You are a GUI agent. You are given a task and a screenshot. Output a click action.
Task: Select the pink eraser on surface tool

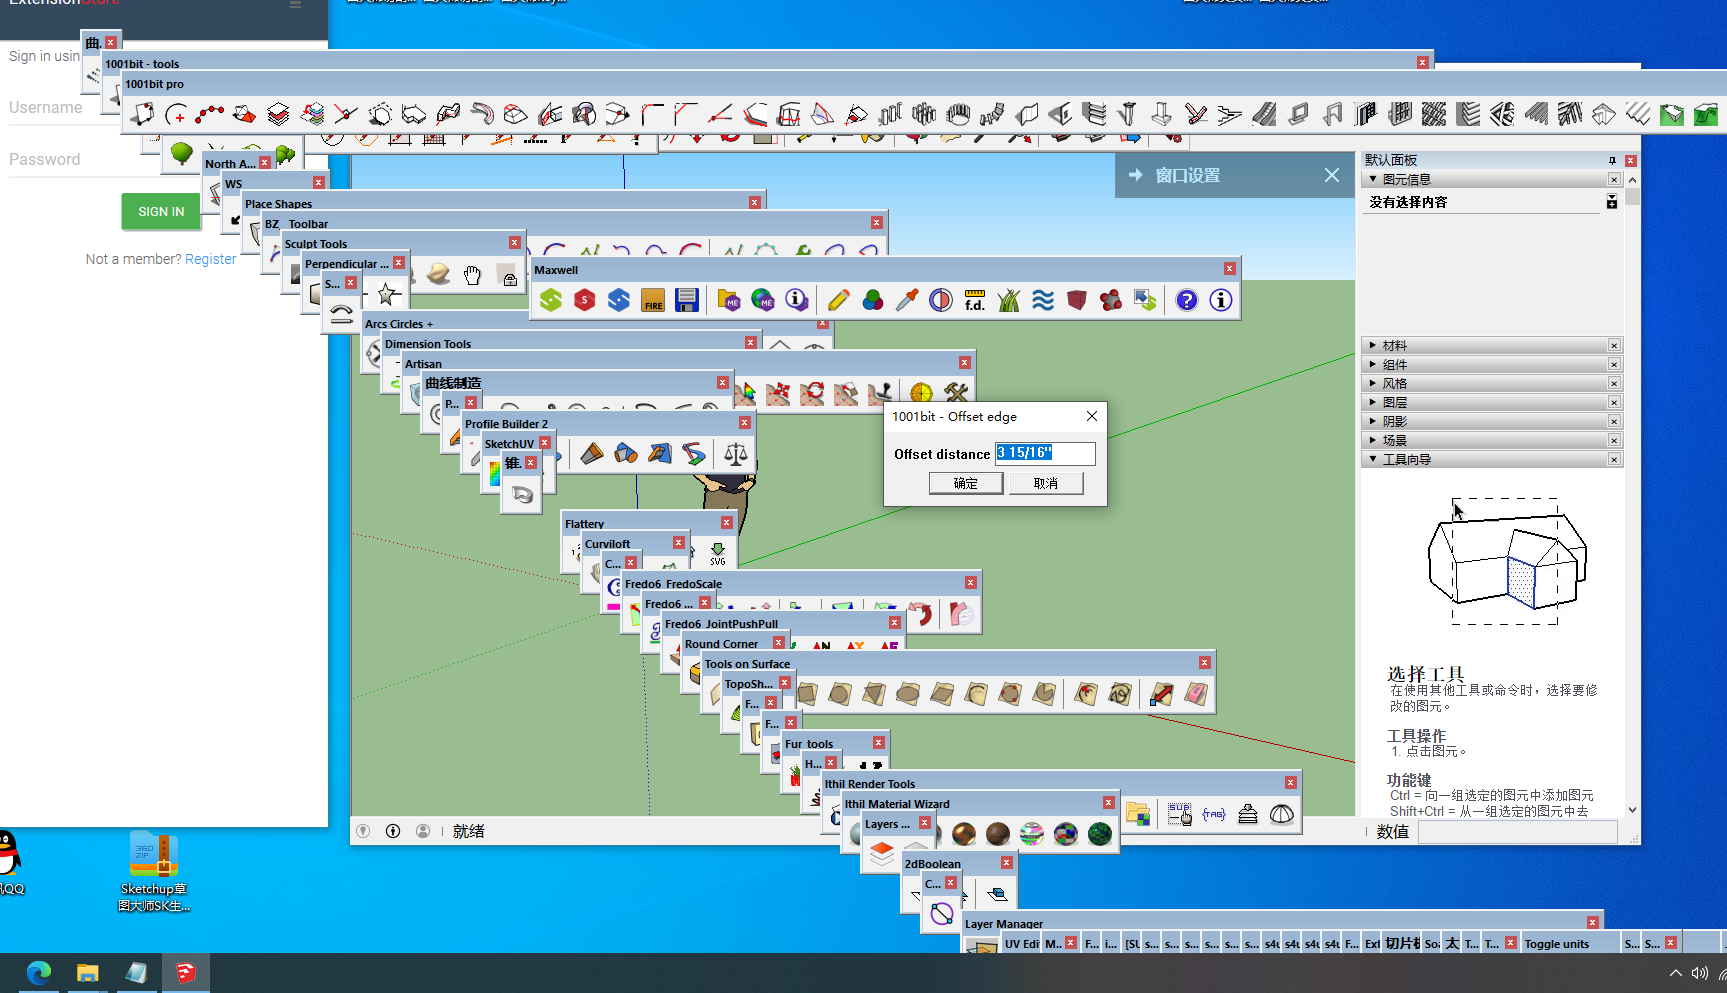[1196, 694]
